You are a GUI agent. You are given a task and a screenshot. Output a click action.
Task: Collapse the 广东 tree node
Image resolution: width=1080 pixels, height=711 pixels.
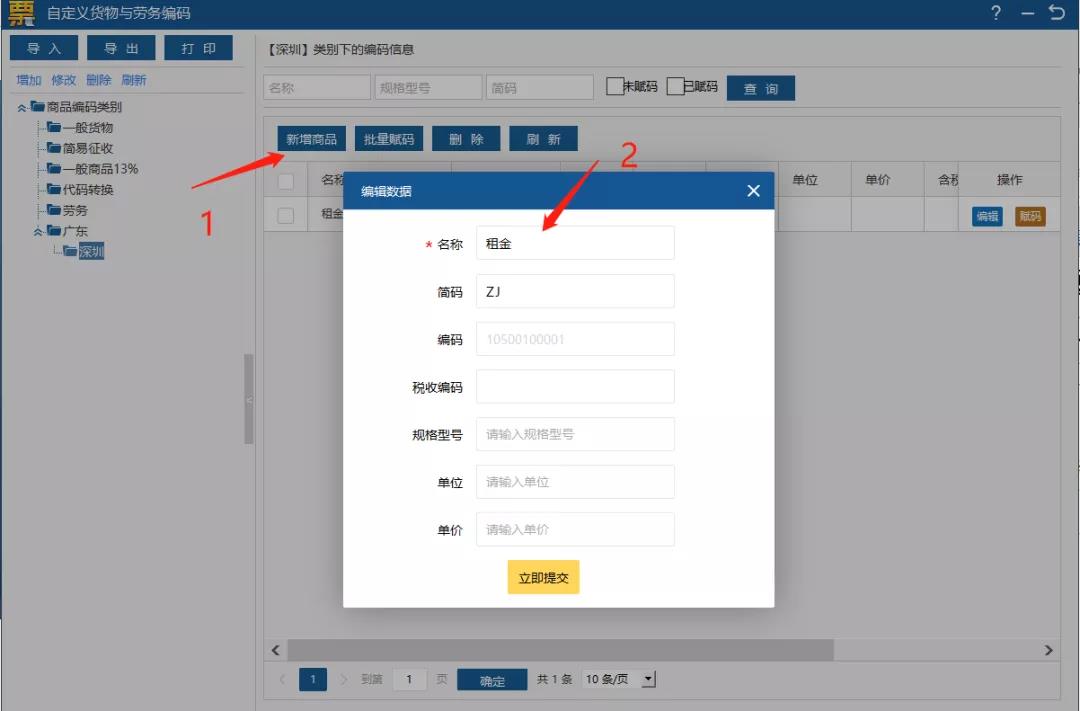pos(38,231)
